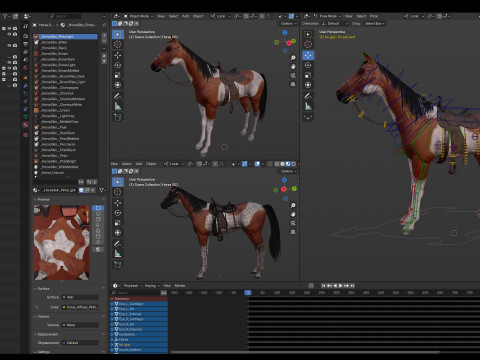This screenshot has height=360, width=480.
Task: Click the pan hand icon in top viewport
Action: click(293, 66)
